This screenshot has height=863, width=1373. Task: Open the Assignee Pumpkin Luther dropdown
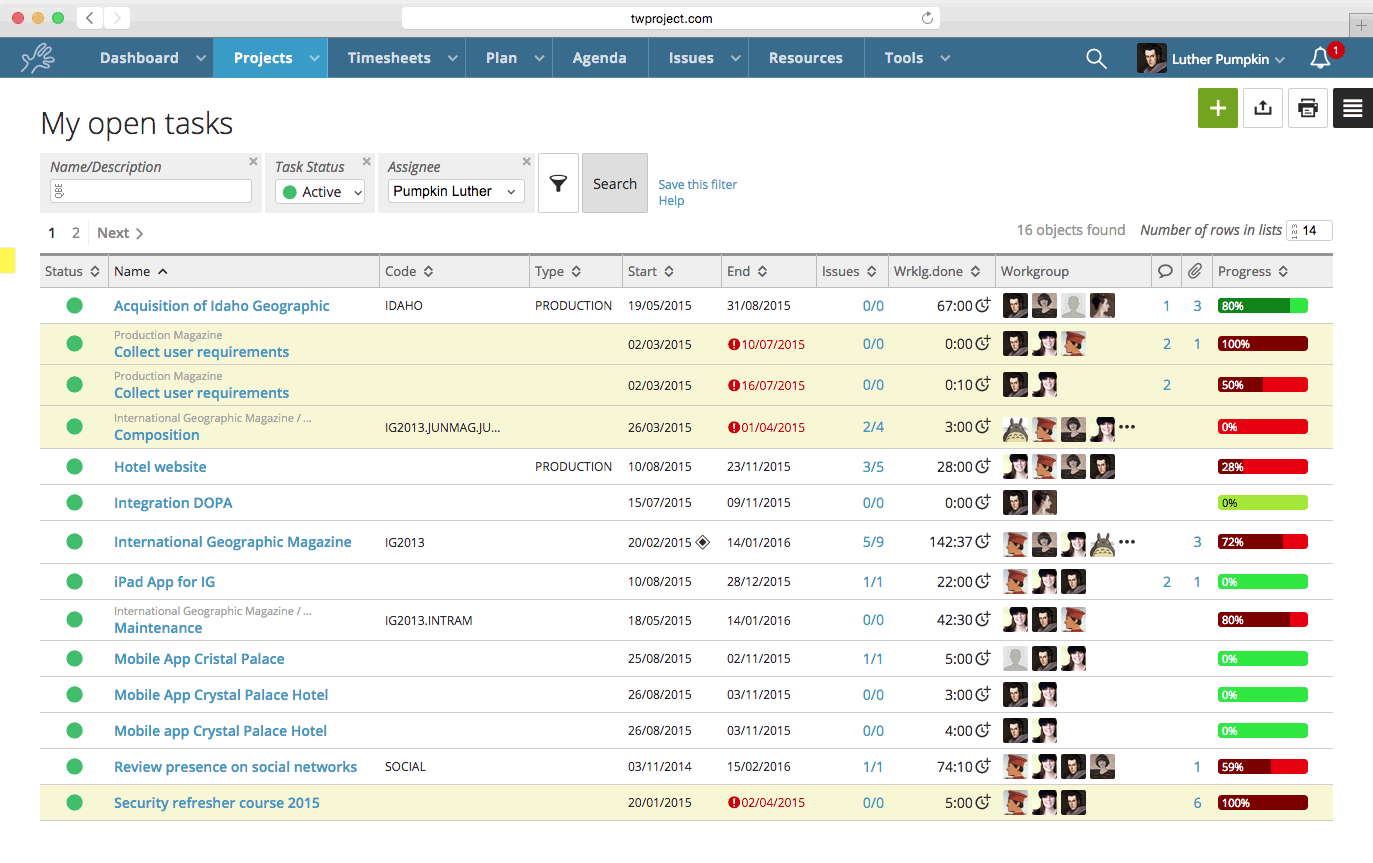pyautogui.click(x=456, y=191)
